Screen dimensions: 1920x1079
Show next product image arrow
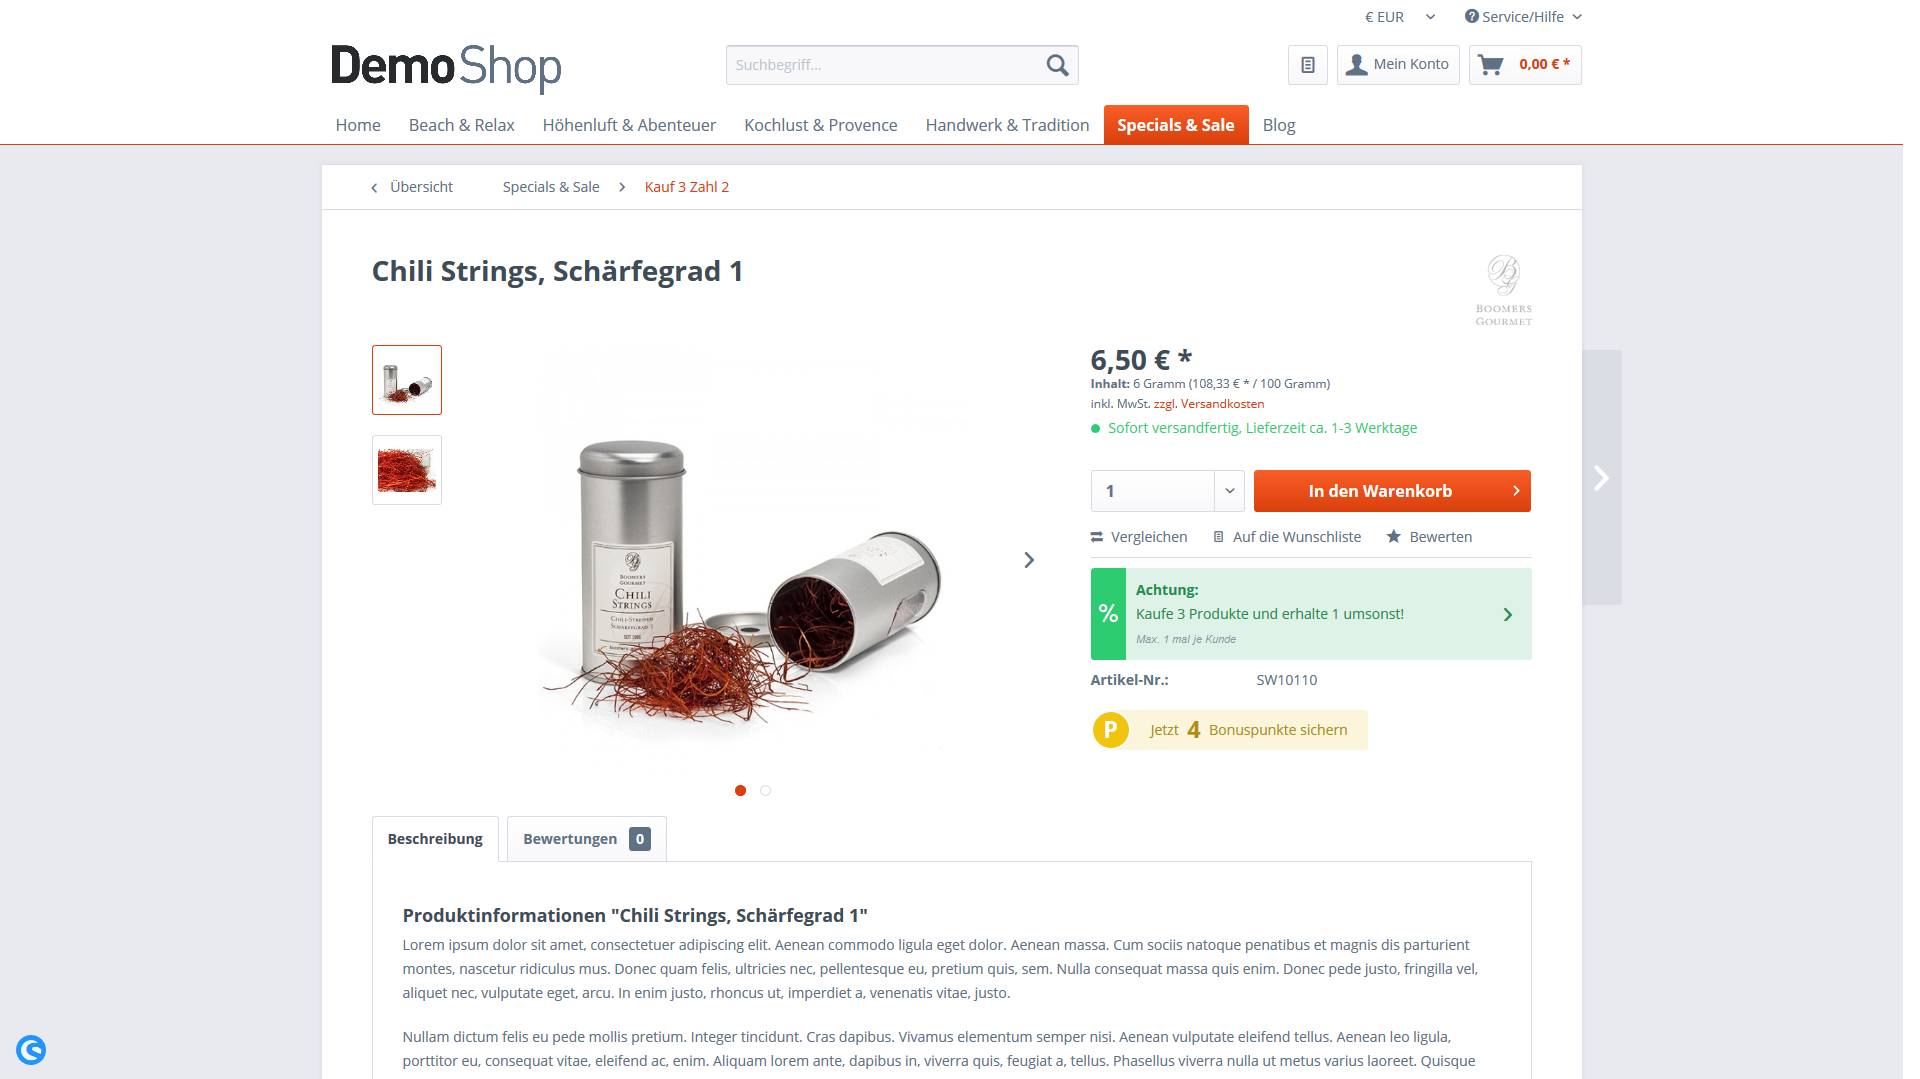1029,560
